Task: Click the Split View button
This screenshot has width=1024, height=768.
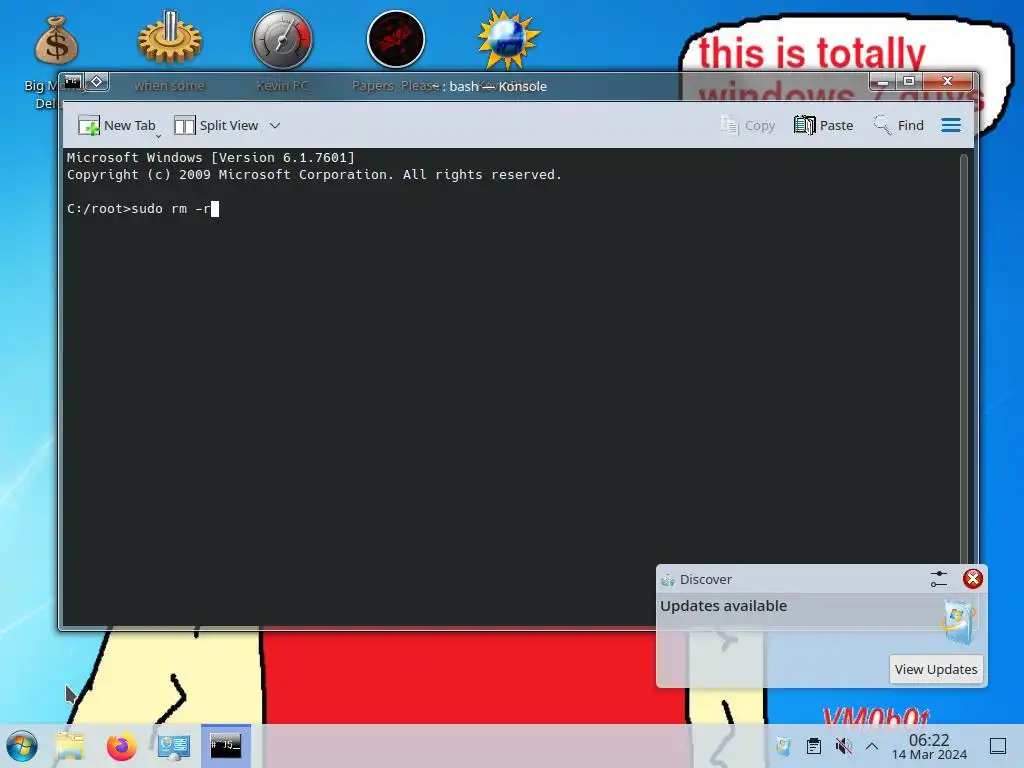Action: pyautogui.click(x=216, y=125)
